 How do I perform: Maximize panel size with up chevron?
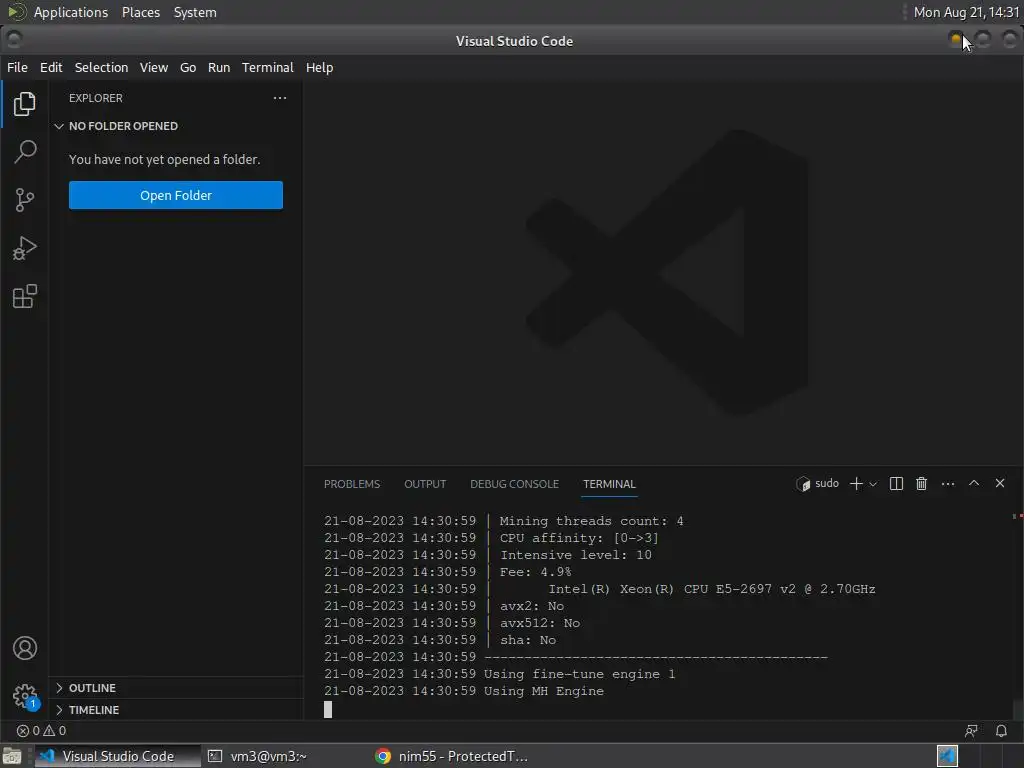pyautogui.click(x=974, y=483)
